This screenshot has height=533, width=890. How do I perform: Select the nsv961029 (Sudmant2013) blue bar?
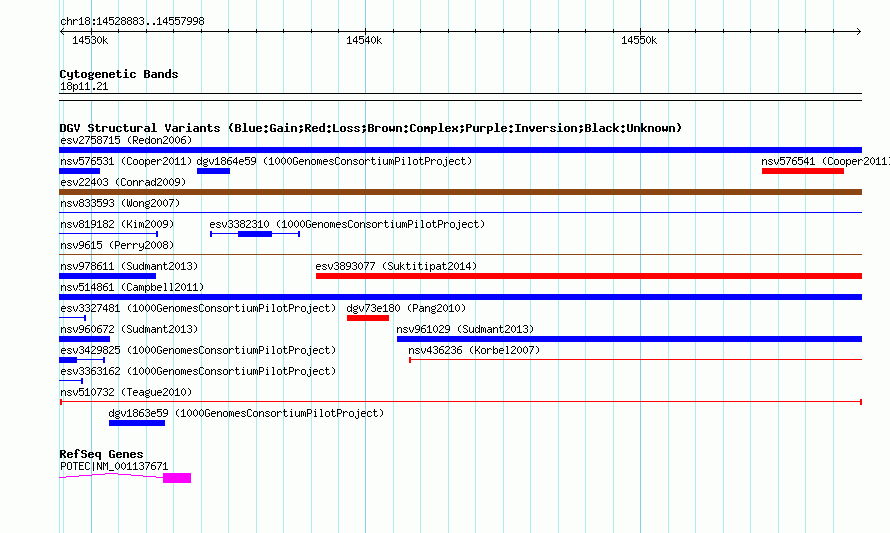click(629, 339)
